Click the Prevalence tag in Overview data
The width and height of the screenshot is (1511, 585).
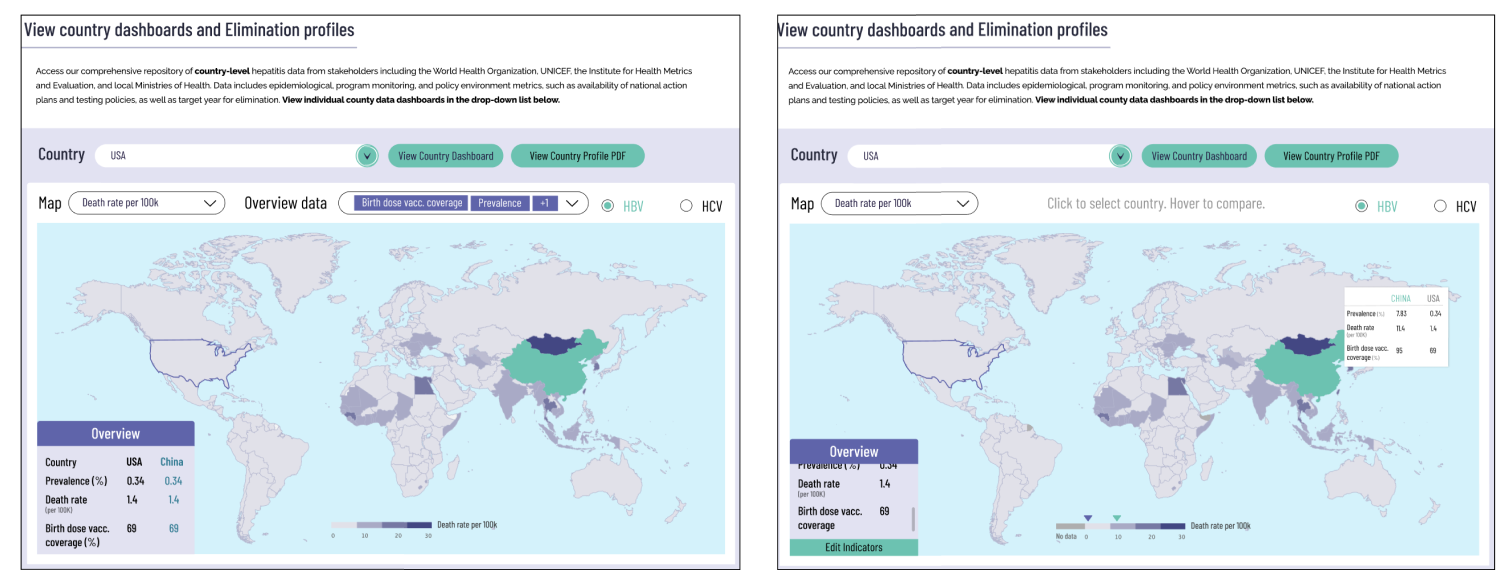coord(499,203)
